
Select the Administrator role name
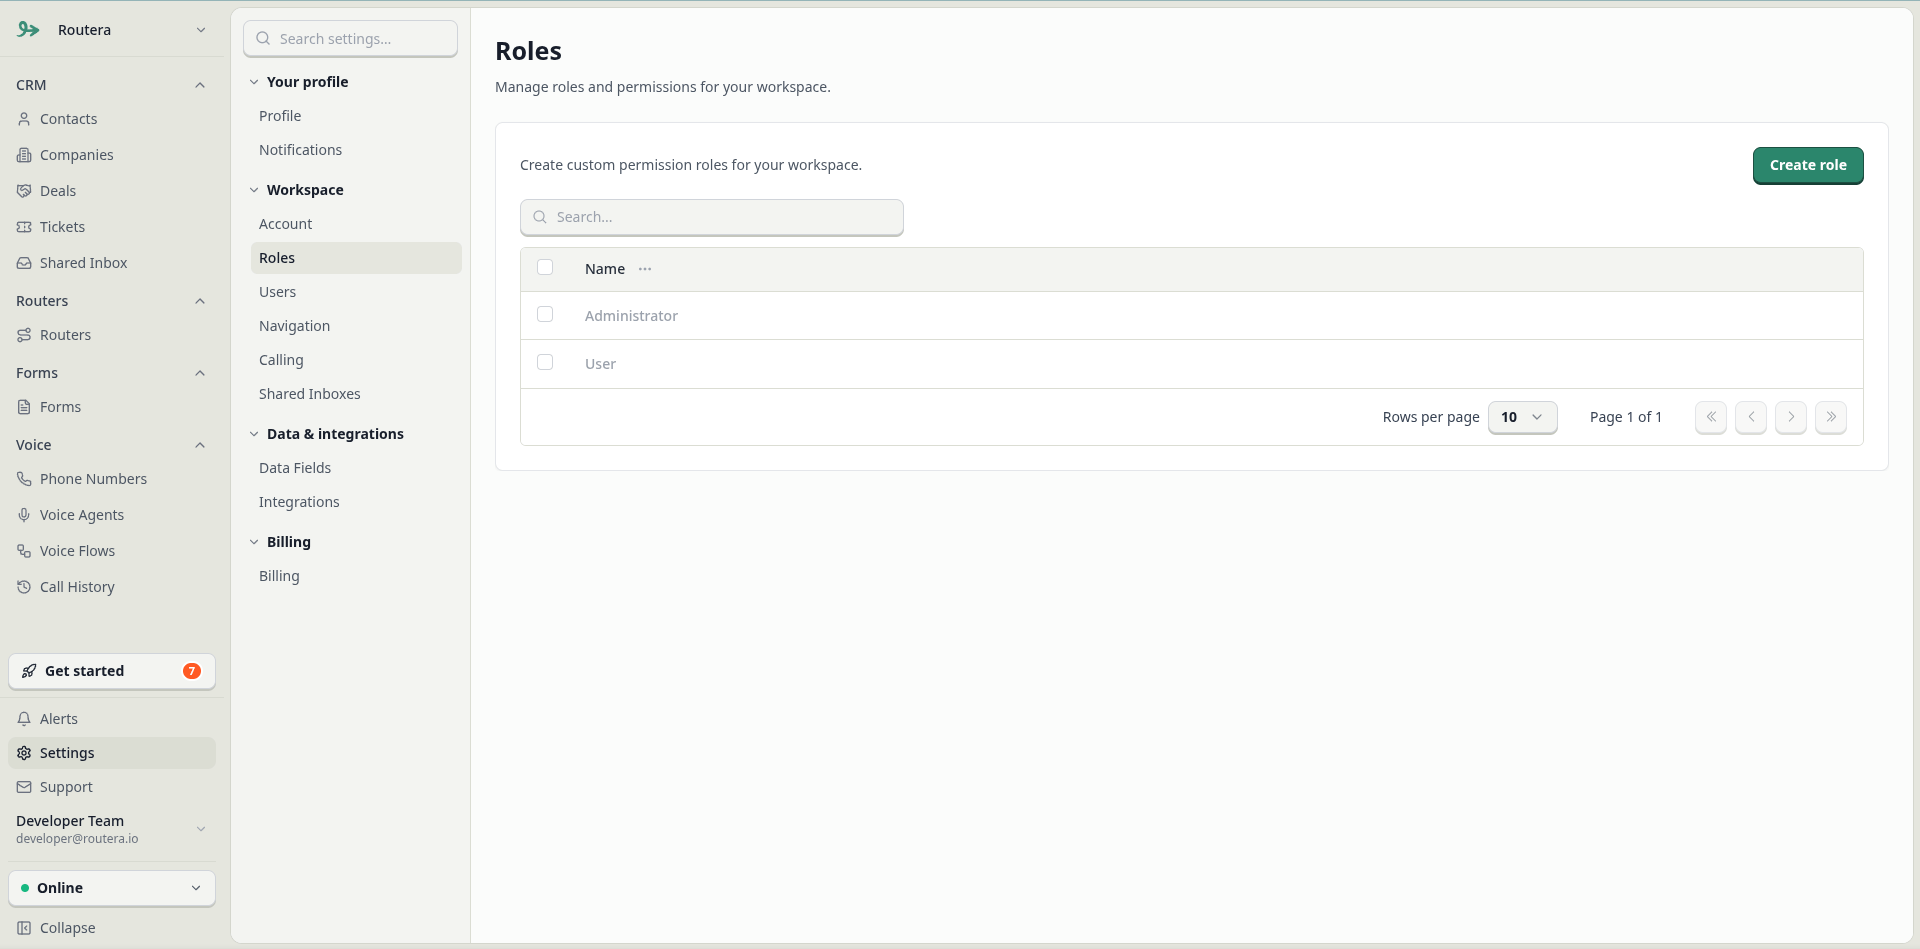click(631, 316)
